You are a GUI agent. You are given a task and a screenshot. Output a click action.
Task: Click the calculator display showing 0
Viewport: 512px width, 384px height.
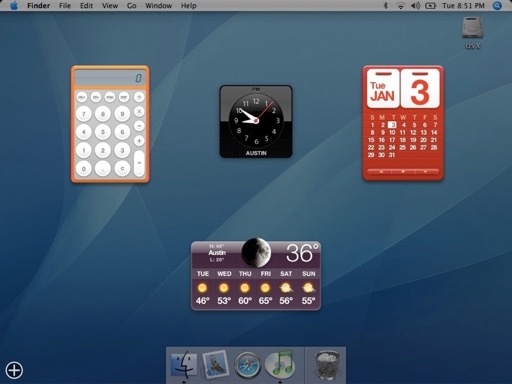click(110, 78)
